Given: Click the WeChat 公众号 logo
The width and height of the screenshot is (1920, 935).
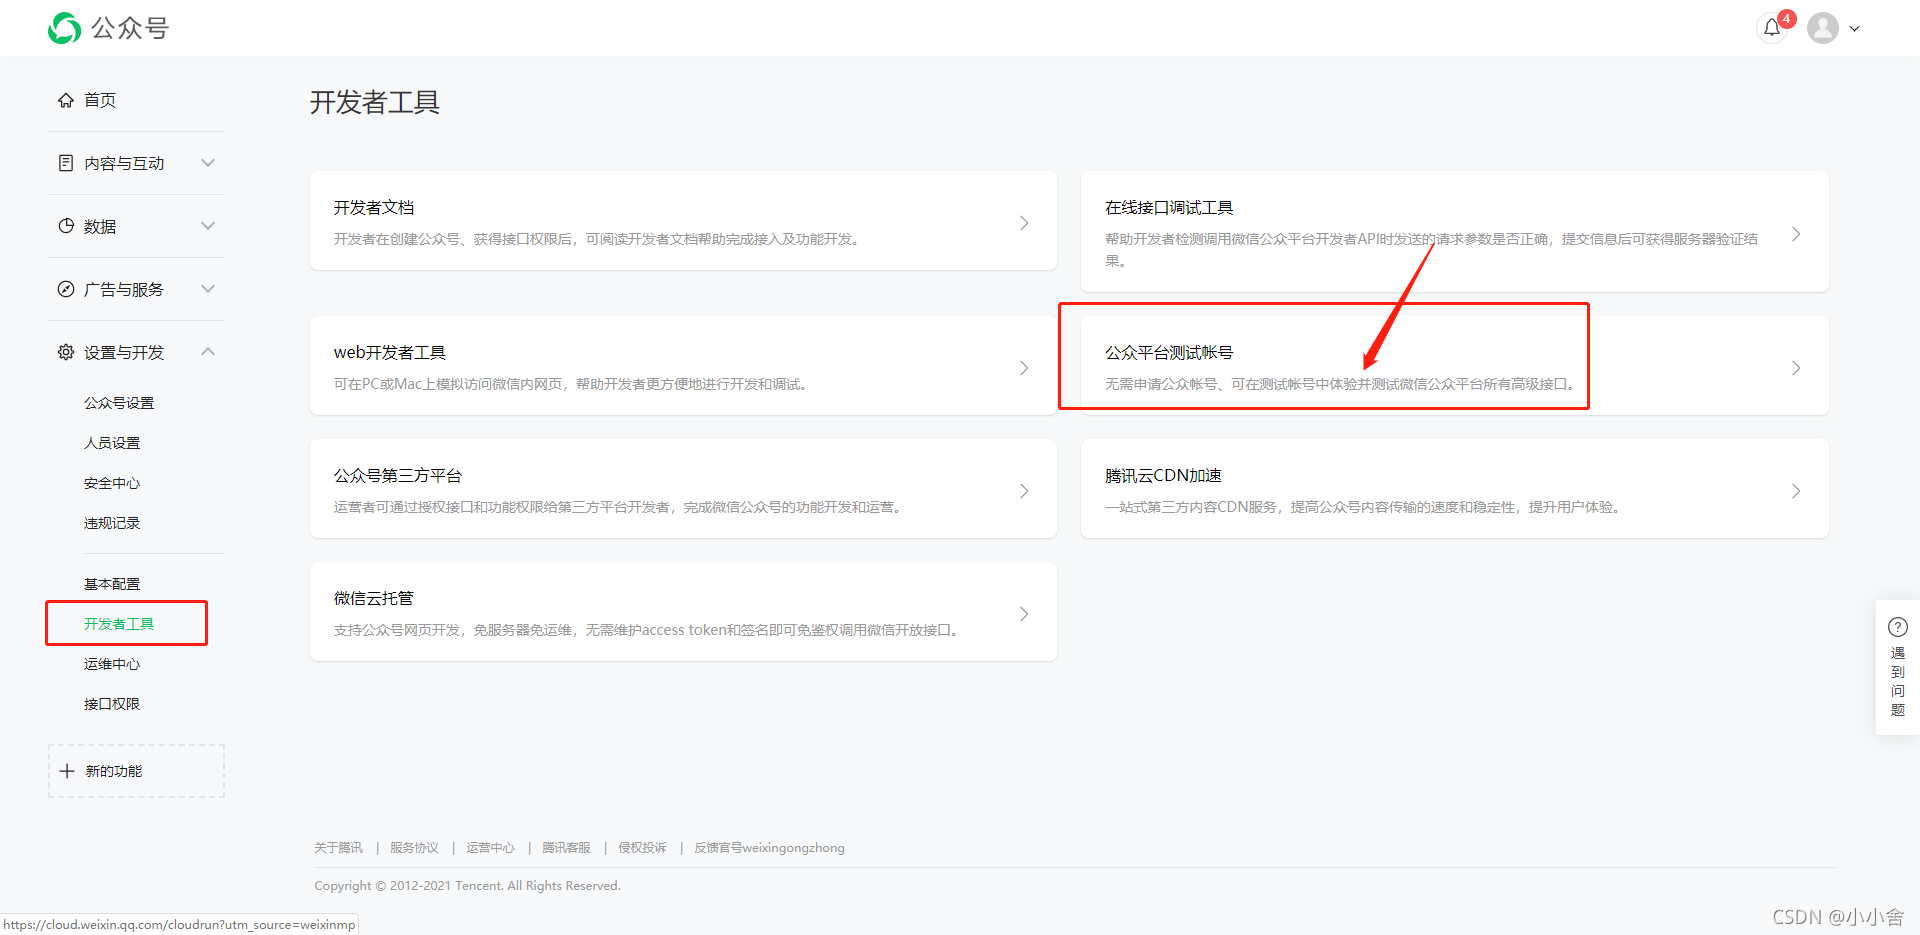Looking at the screenshot, I should [x=108, y=28].
